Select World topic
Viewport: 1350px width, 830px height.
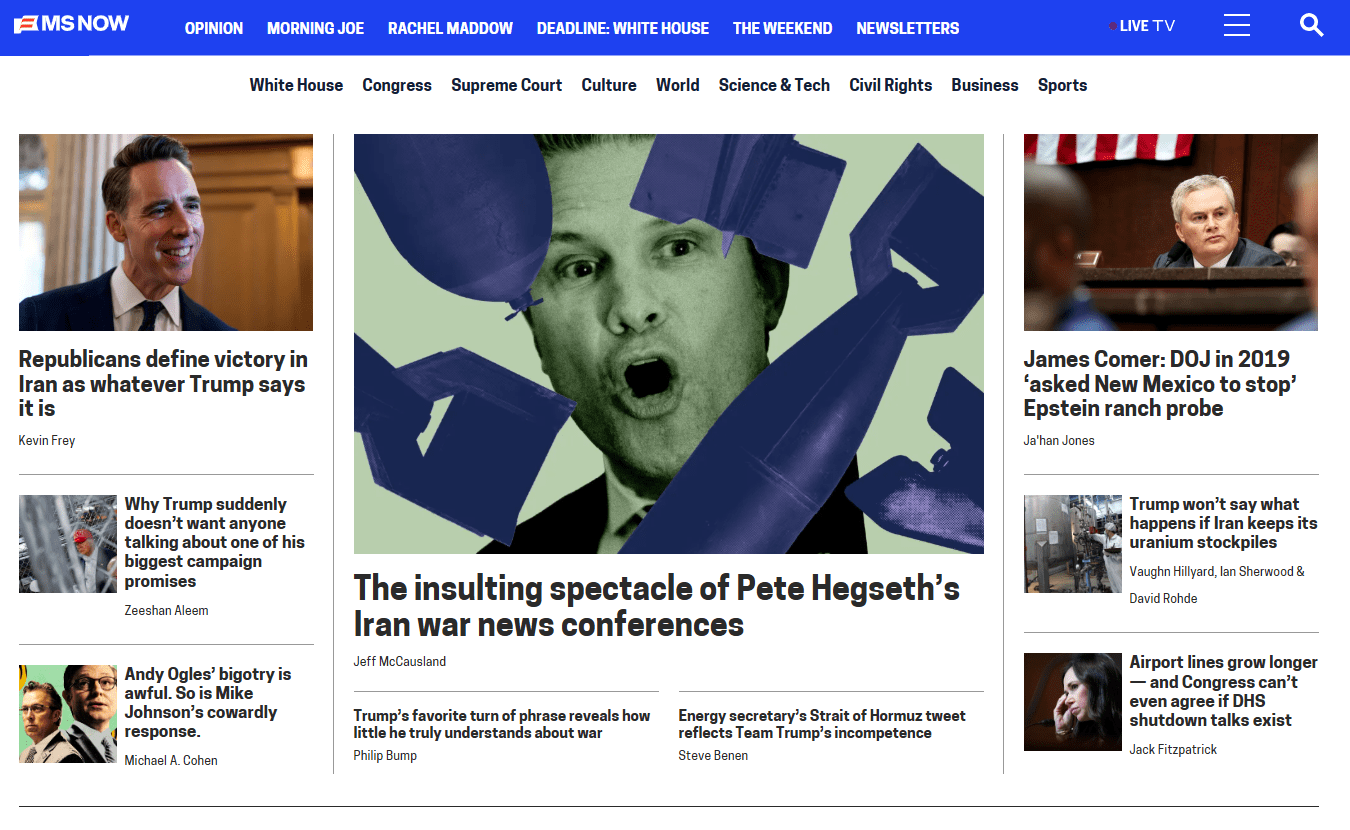tap(677, 85)
